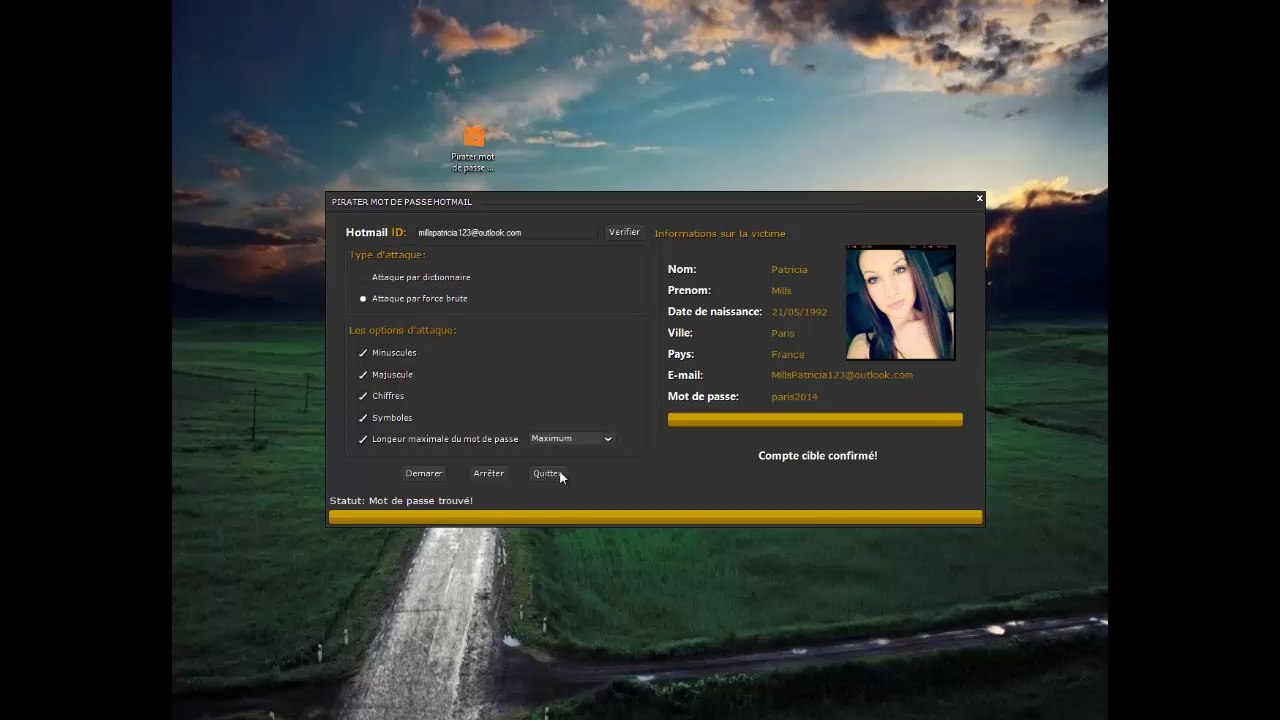
Task: Click the 'MillsPatricia123@outlook.com' E-mail value
Action: click(x=842, y=375)
